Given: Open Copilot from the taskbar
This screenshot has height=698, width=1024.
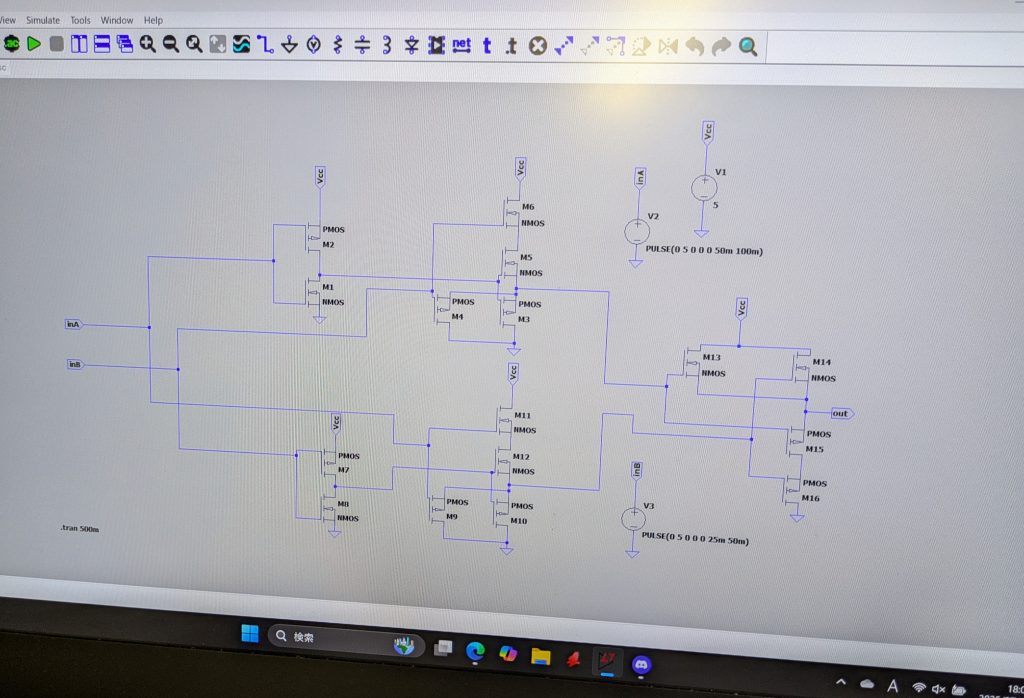Looking at the screenshot, I should pyautogui.click(x=508, y=654).
